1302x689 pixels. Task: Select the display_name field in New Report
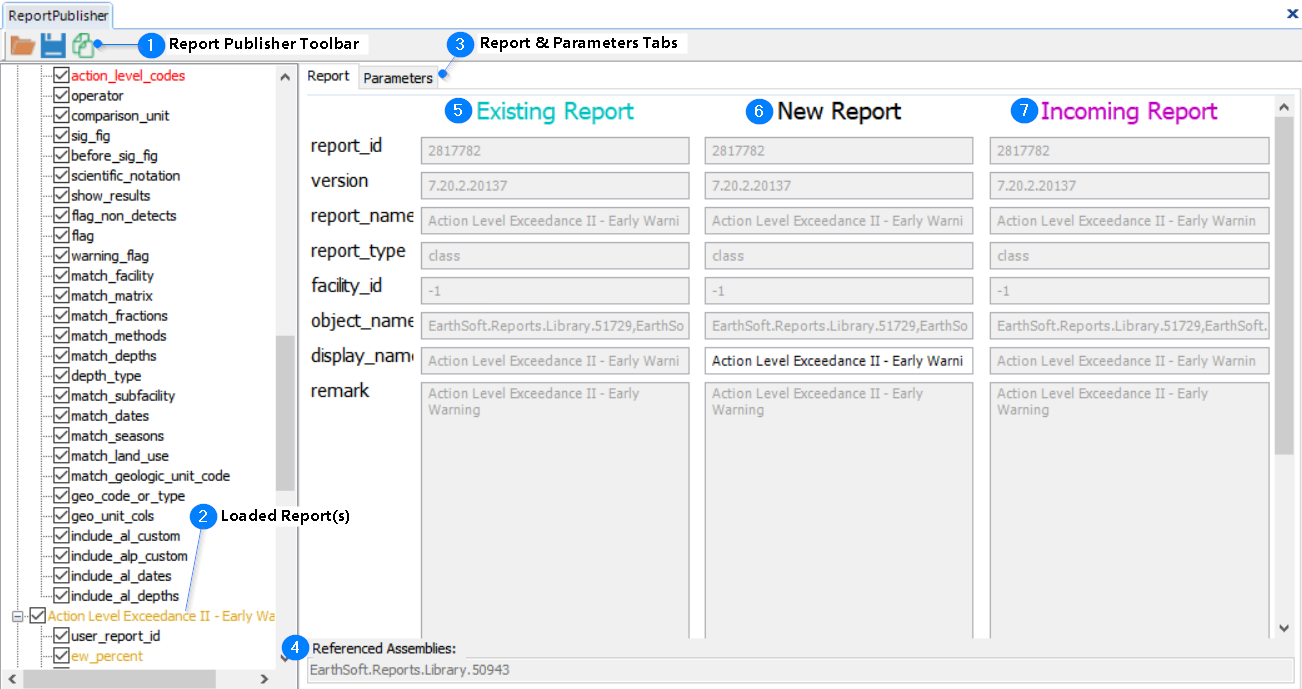pos(838,360)
